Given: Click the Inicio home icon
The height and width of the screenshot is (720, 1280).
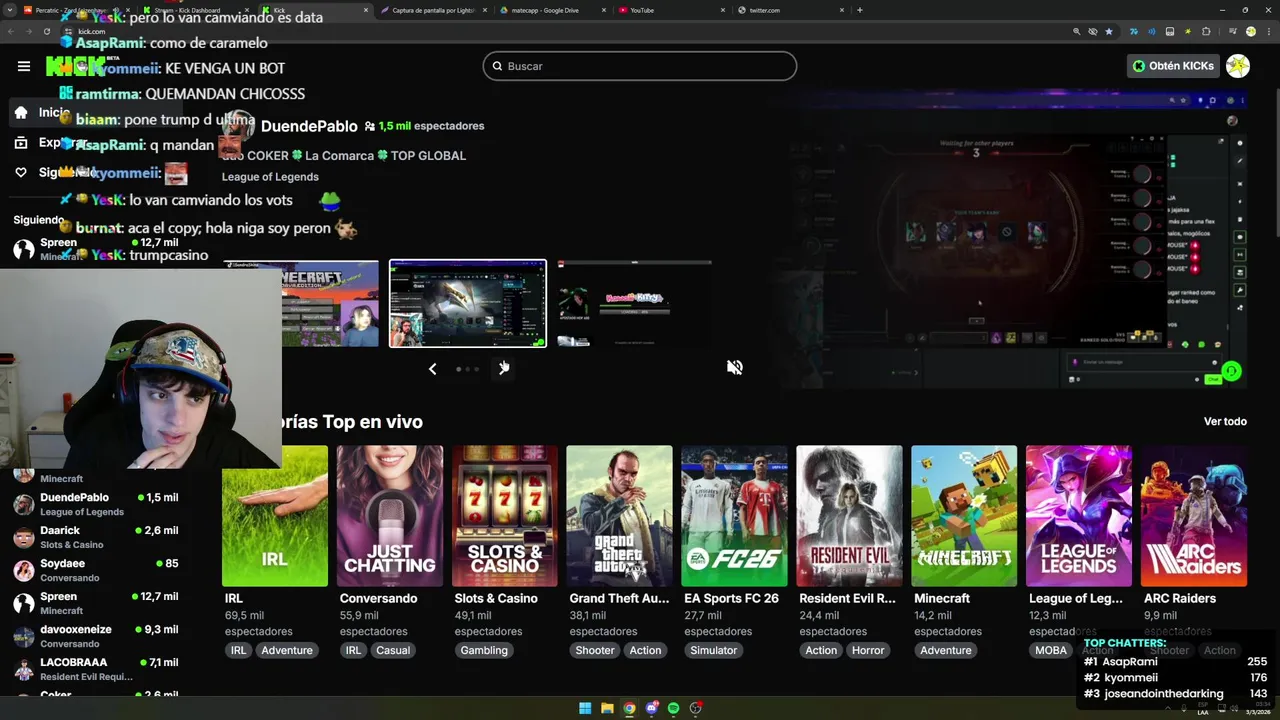Looking at the screenshot, I should coord(21,113).
